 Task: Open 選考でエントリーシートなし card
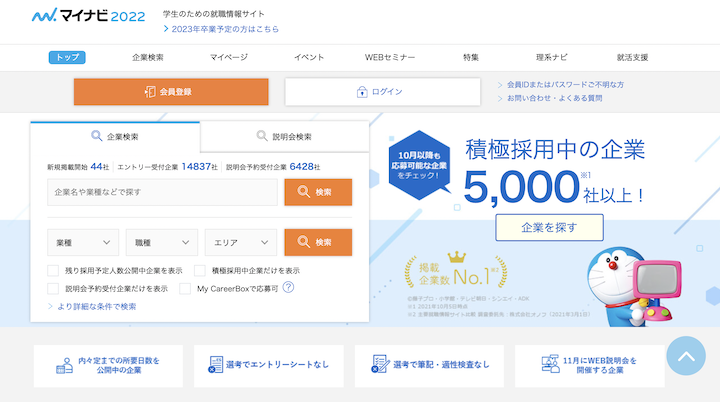tap(269, 366)
